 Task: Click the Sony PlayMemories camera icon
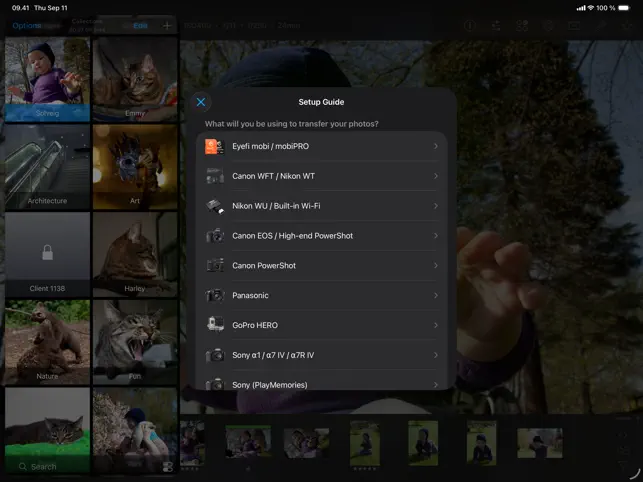pyautogui.click(x=214, y=384)
